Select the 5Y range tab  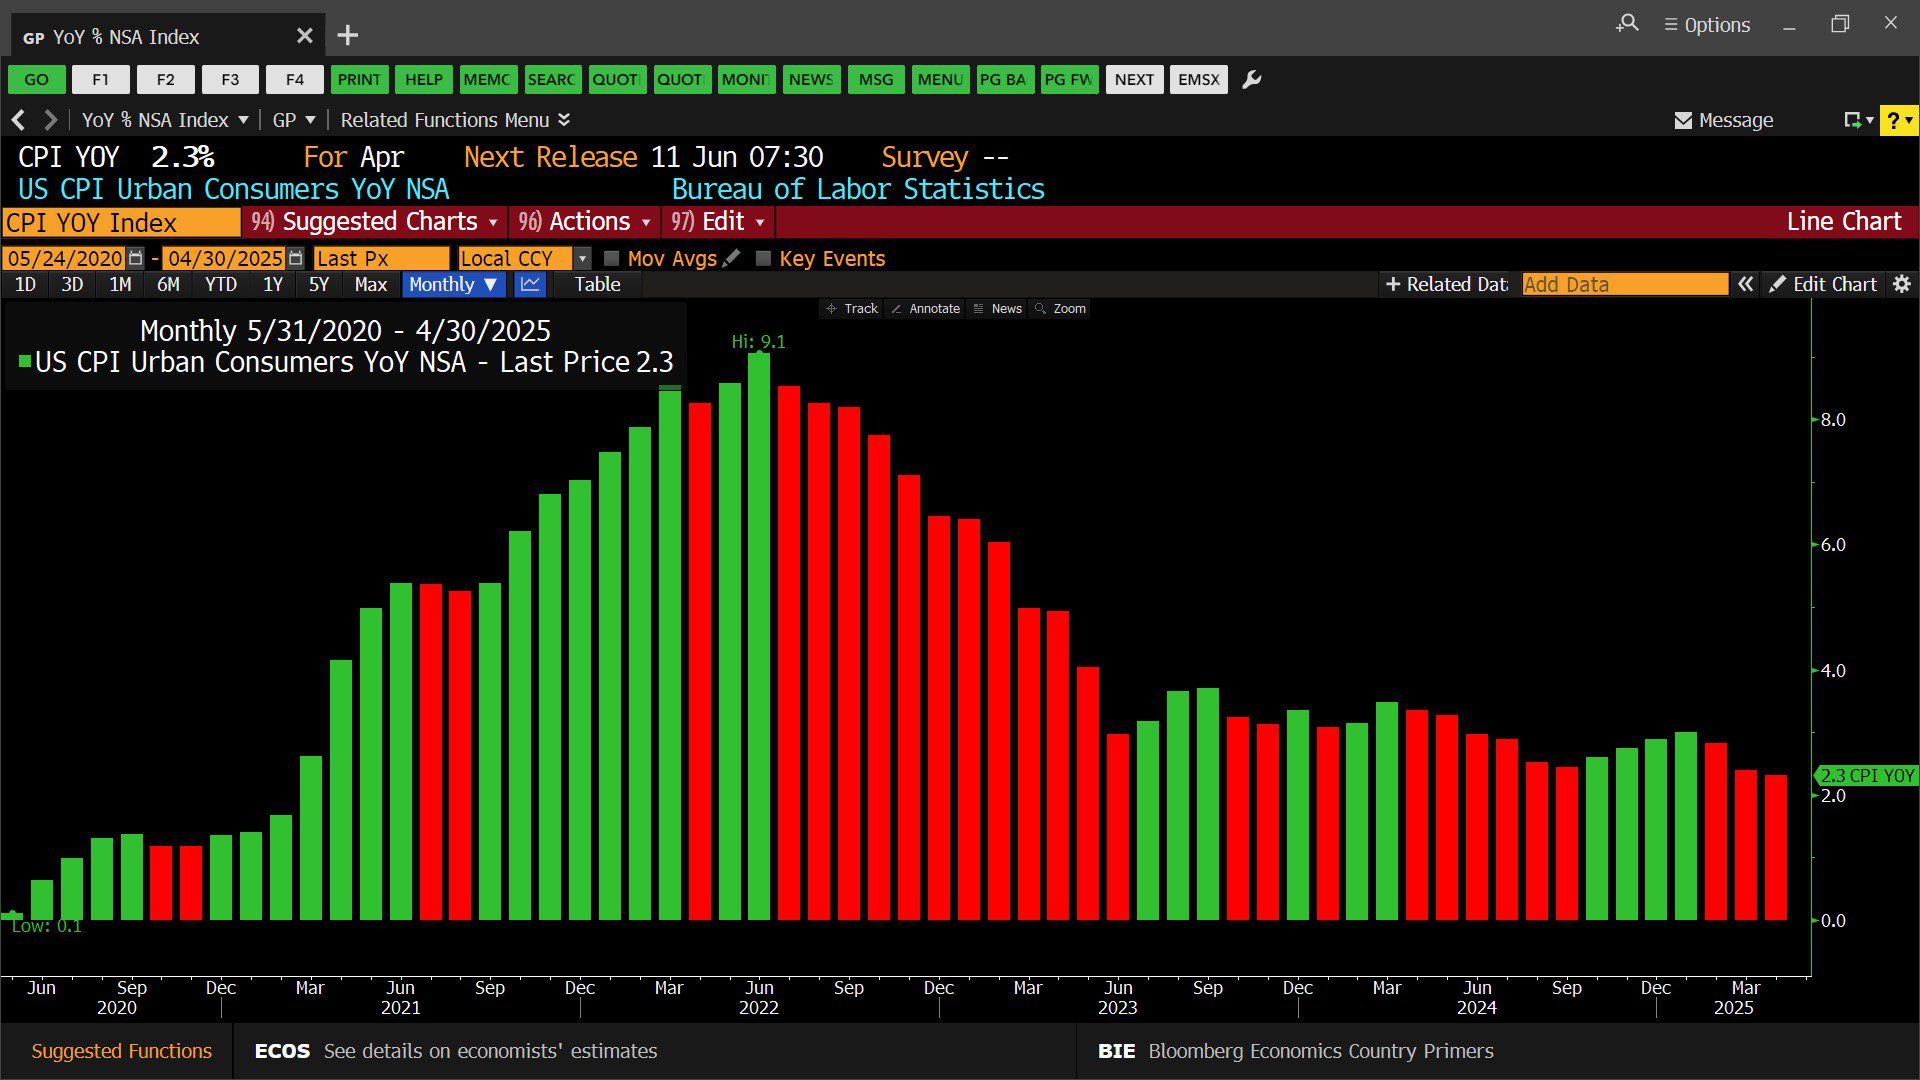pos(318,285)
